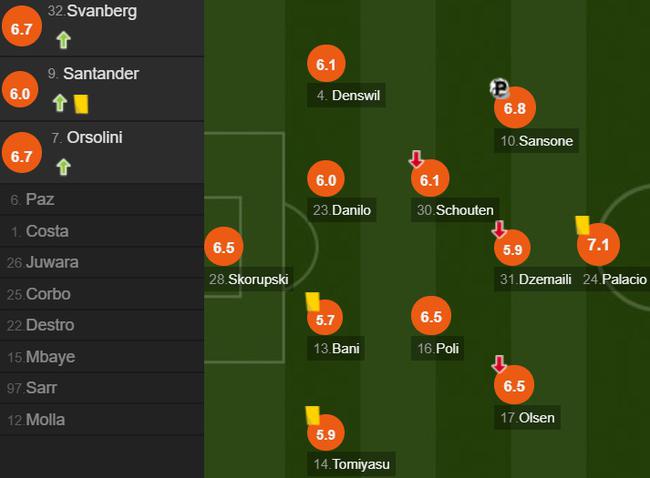
Task: Click green sub-in arrow under Orsolini
Action: click(x=63, y=166)
